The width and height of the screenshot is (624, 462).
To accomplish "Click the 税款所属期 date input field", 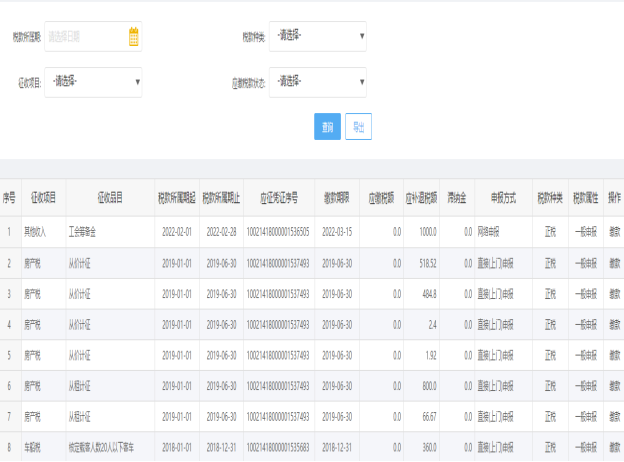I will [x=93, y=37].
